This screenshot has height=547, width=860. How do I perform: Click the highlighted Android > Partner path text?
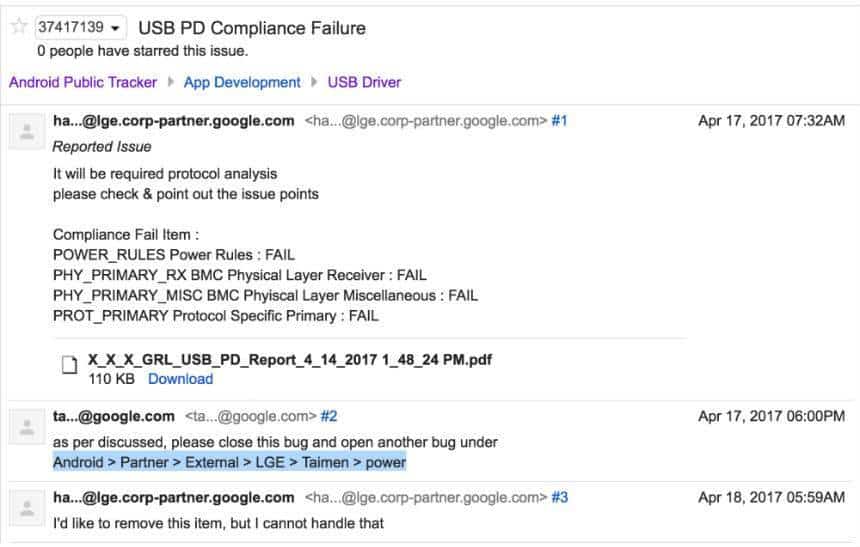point(229,463)
